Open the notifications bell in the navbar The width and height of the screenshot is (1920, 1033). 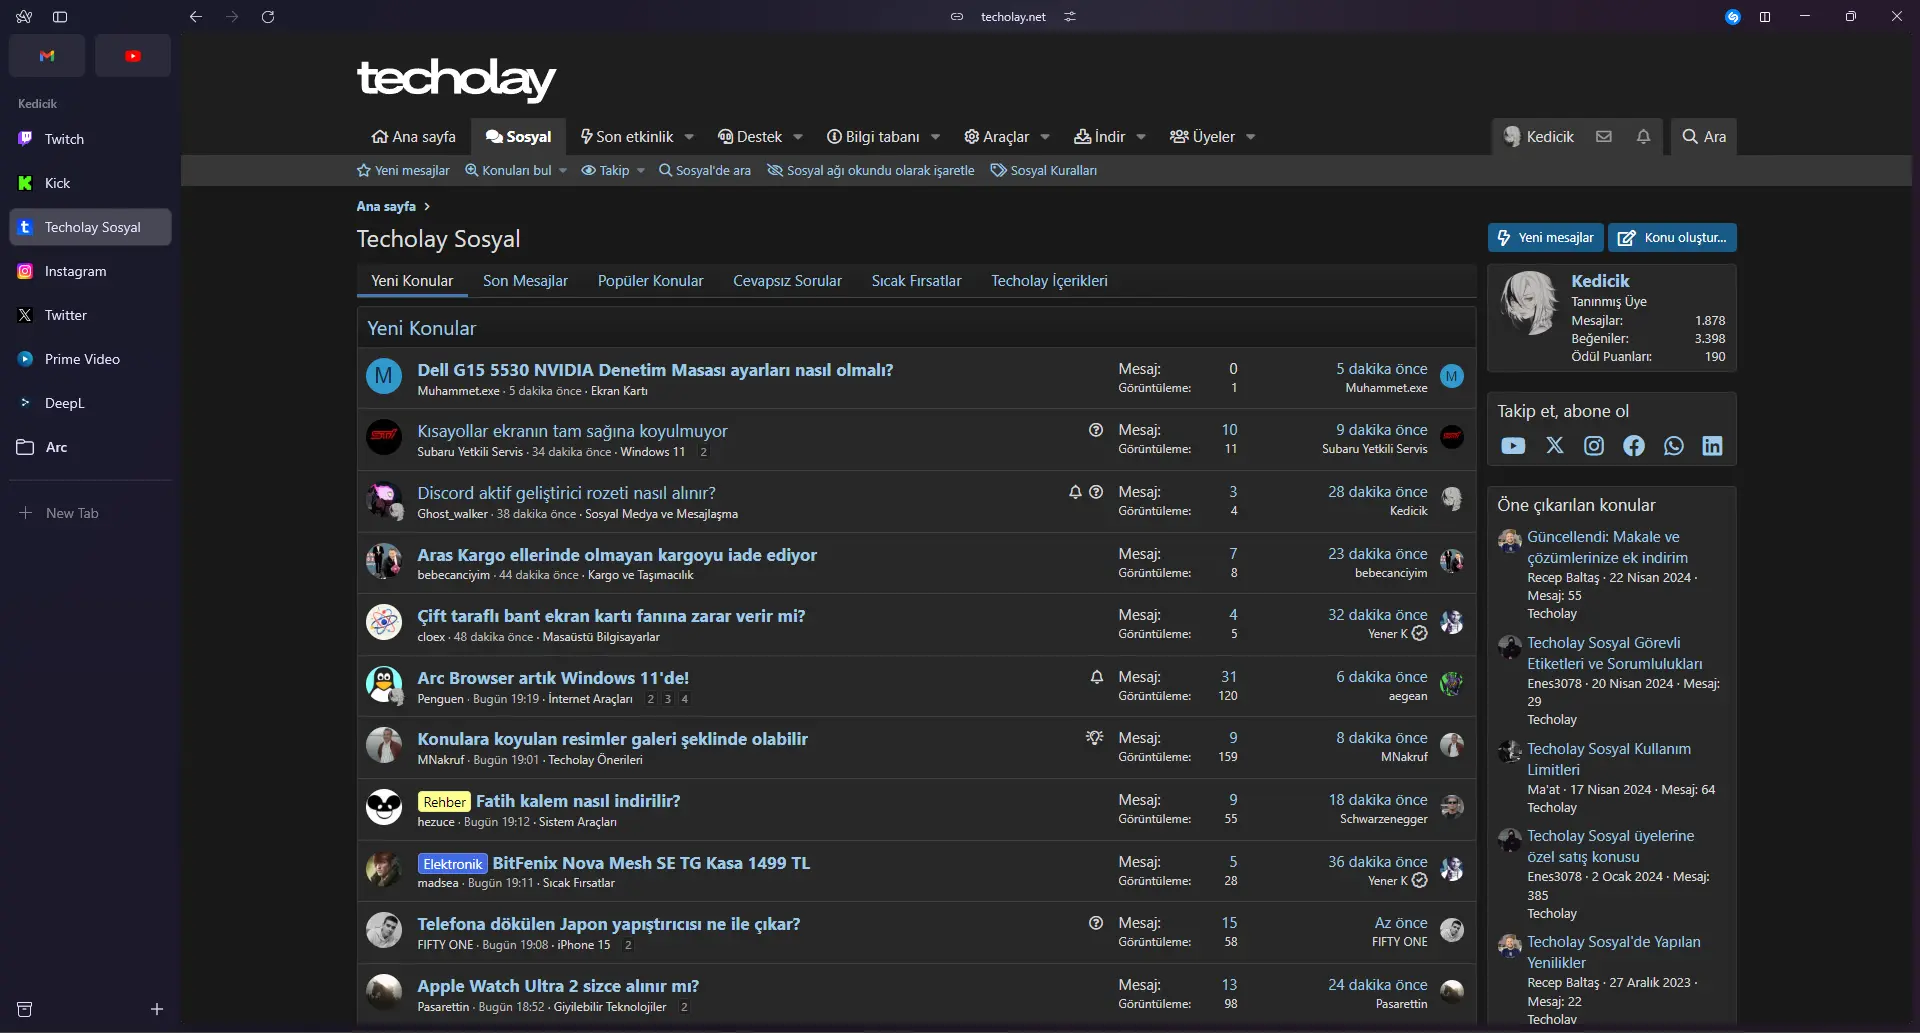click(x=1643, y=137)
